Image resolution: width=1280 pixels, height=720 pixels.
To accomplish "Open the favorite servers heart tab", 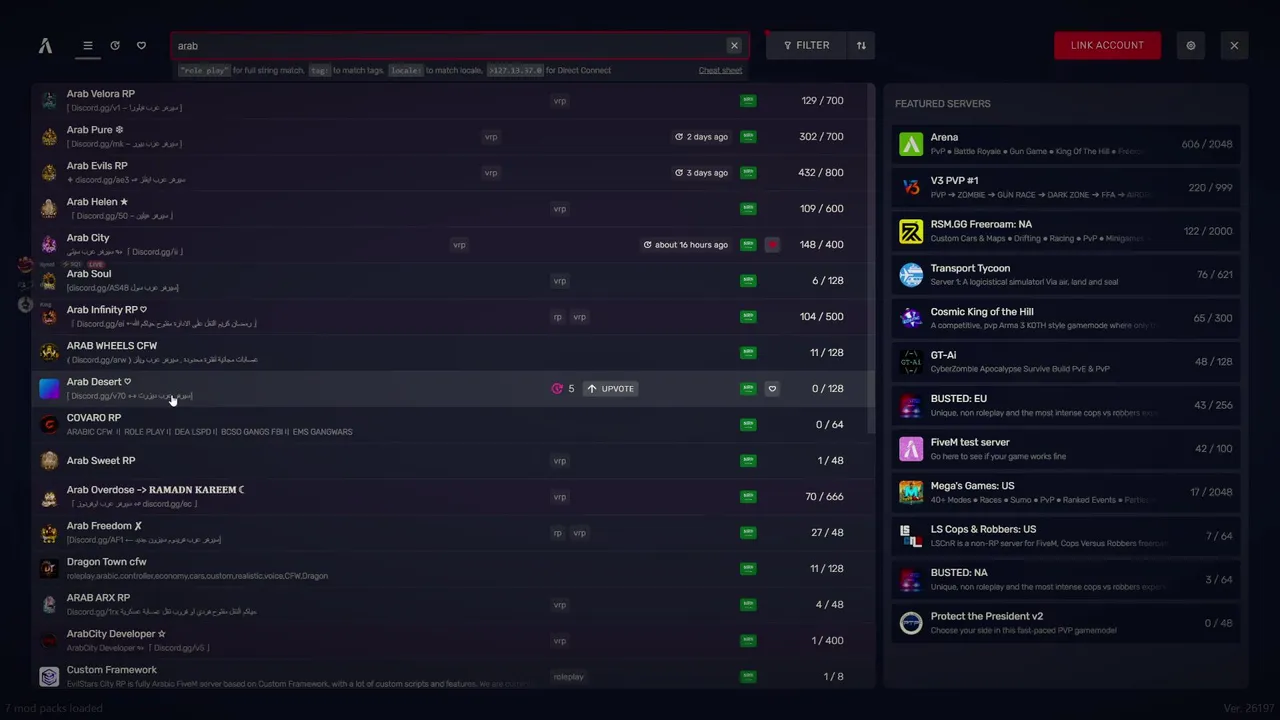I will point(141,45).
